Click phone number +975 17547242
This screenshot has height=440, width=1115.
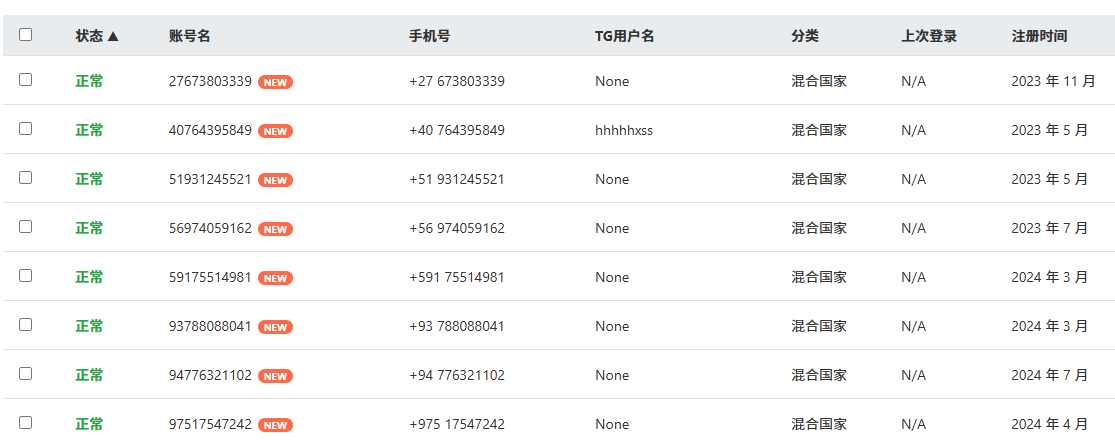tap(456, 425)
